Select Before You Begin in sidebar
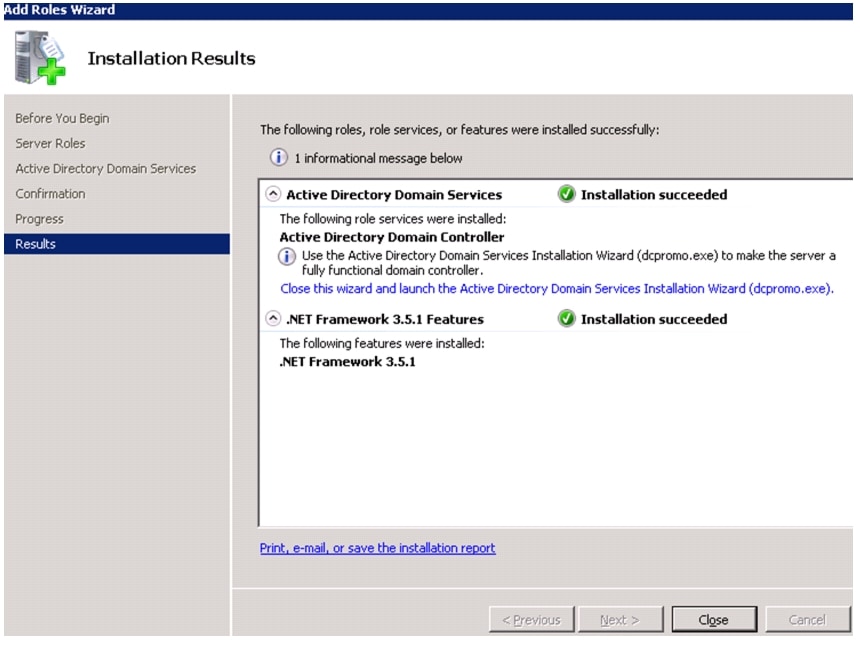 pos(62,118)
